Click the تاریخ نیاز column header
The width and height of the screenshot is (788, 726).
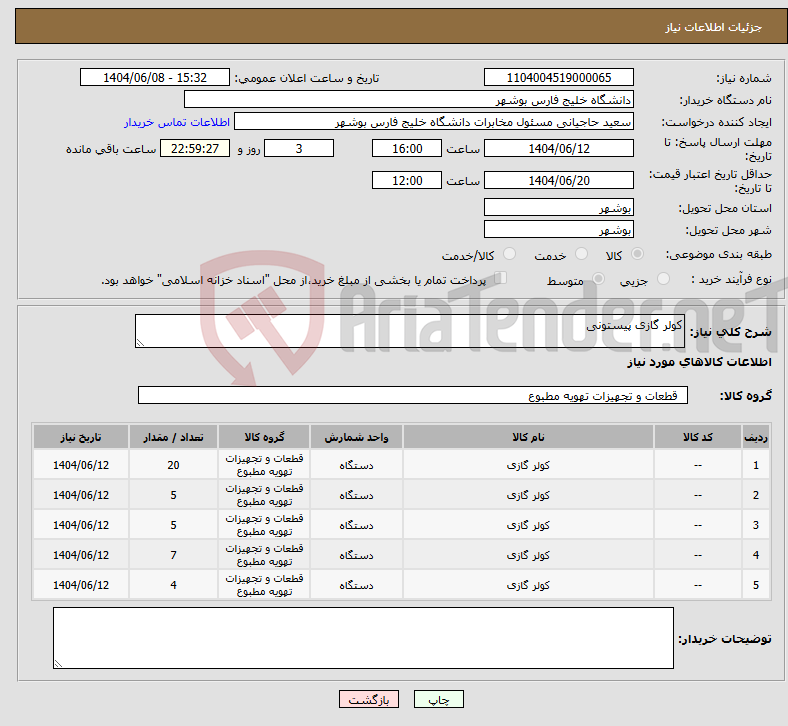81,437
